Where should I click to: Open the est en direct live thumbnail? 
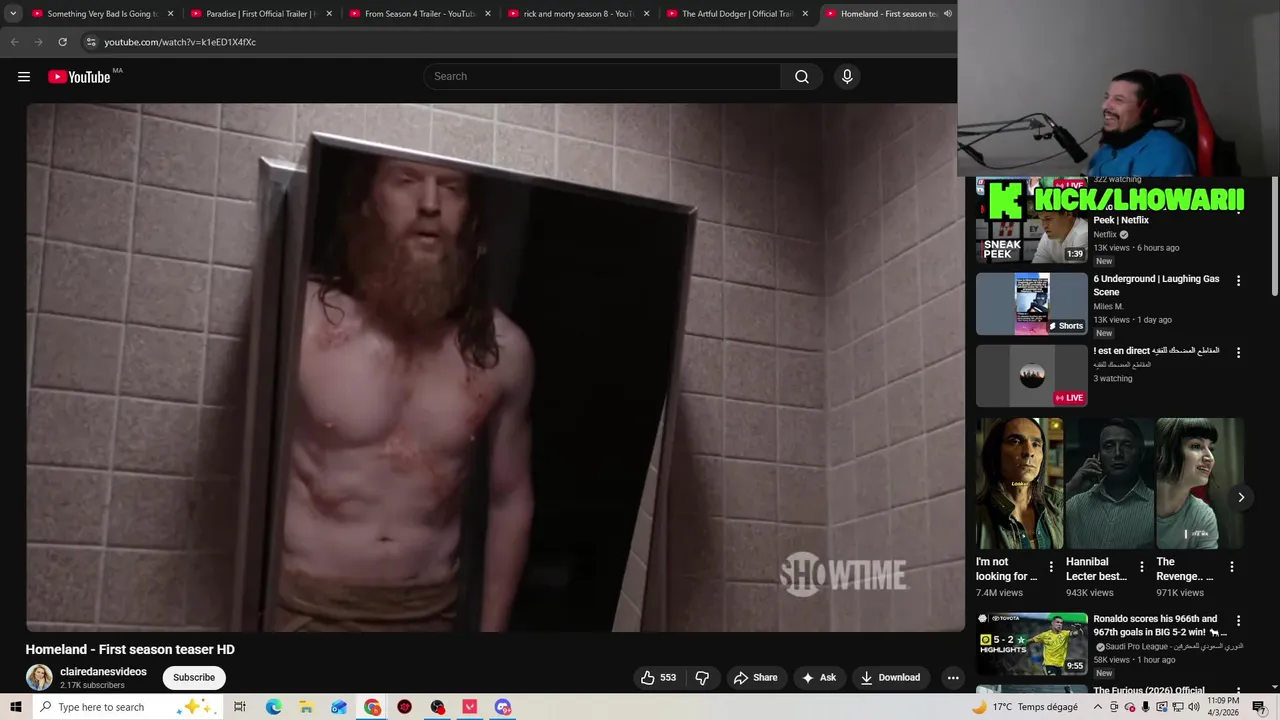click(x=1031, y=376)
